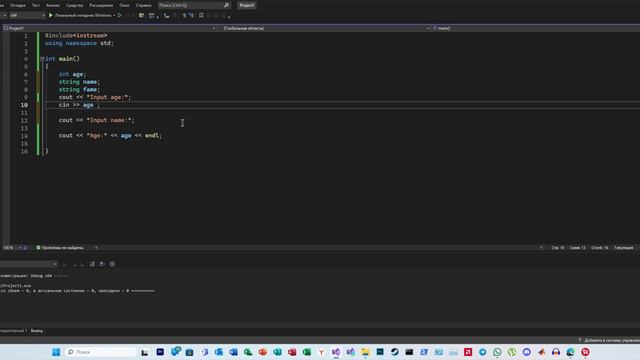Click the 'string name;' declaration
This screenshot has height=360, width=640.
pyautogui.click(x=79, y=82)
